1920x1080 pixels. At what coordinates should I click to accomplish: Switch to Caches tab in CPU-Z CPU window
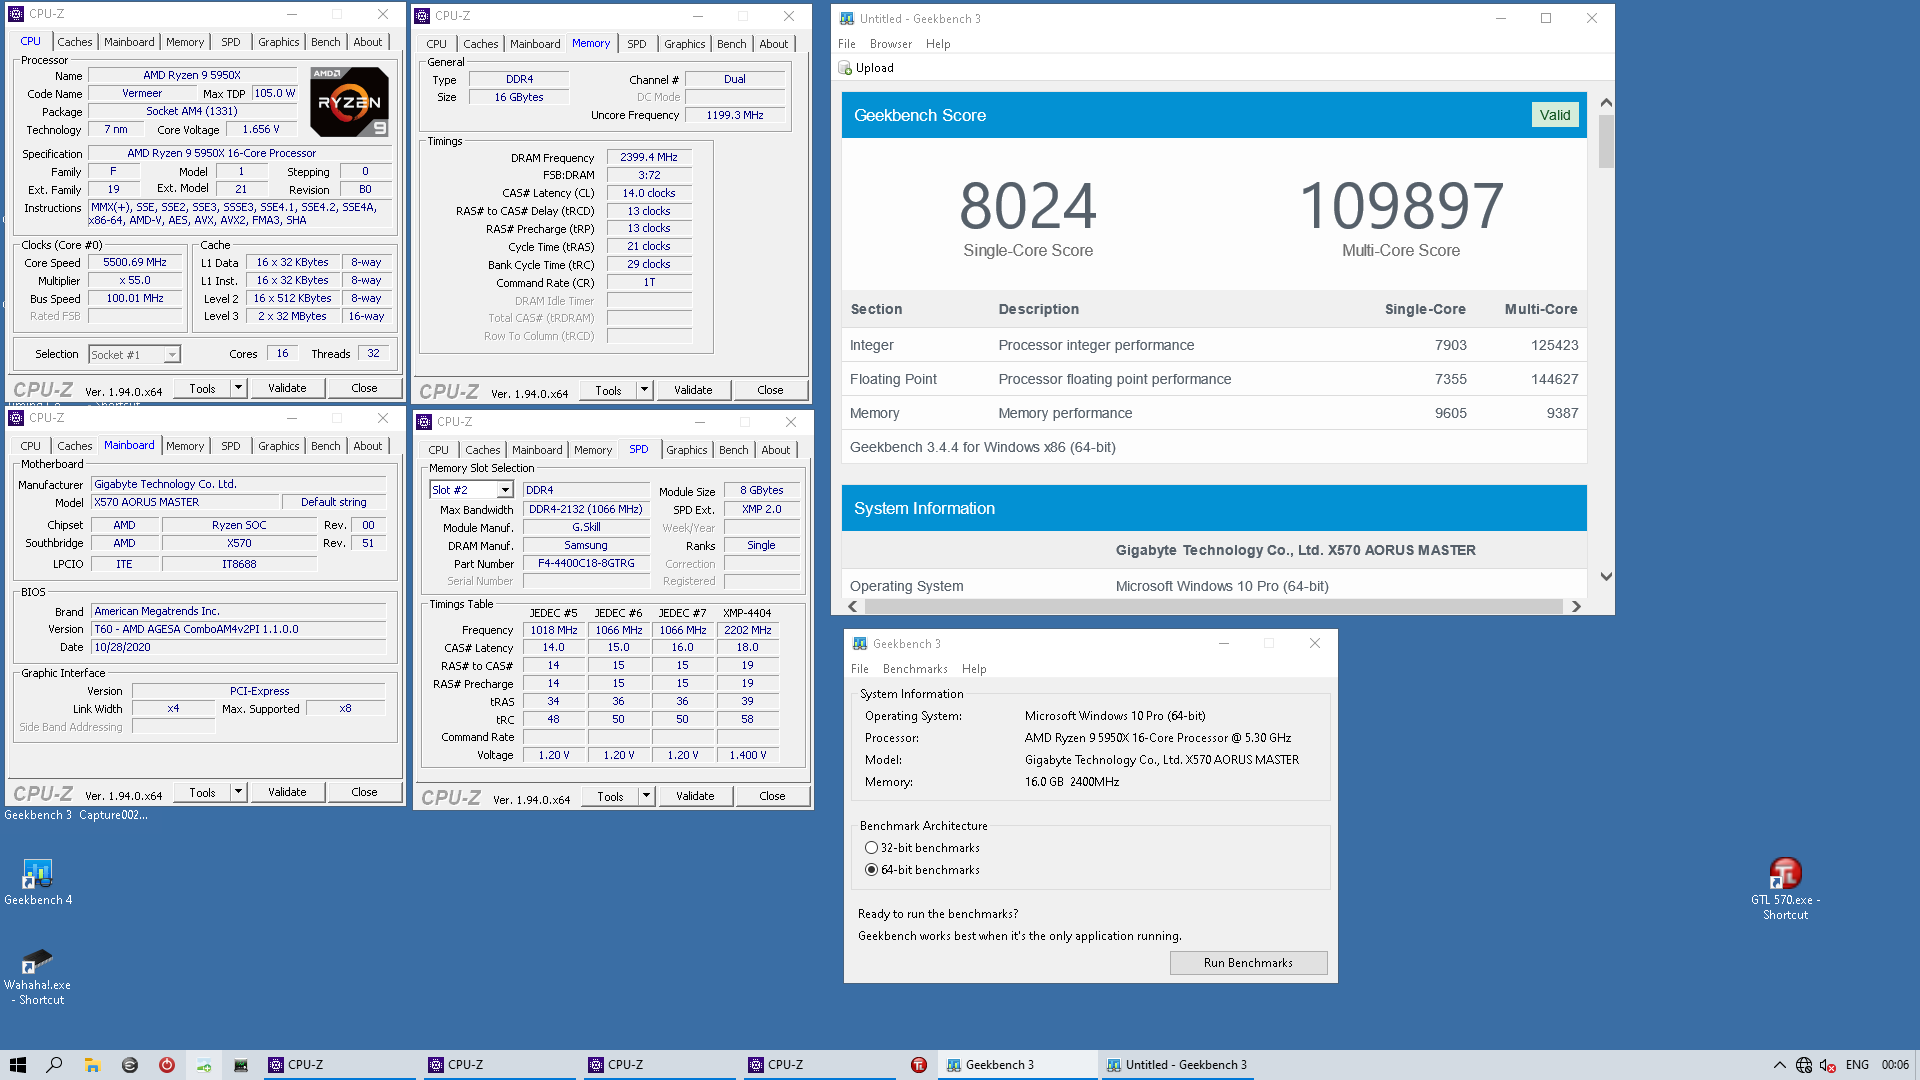[75, 42]
